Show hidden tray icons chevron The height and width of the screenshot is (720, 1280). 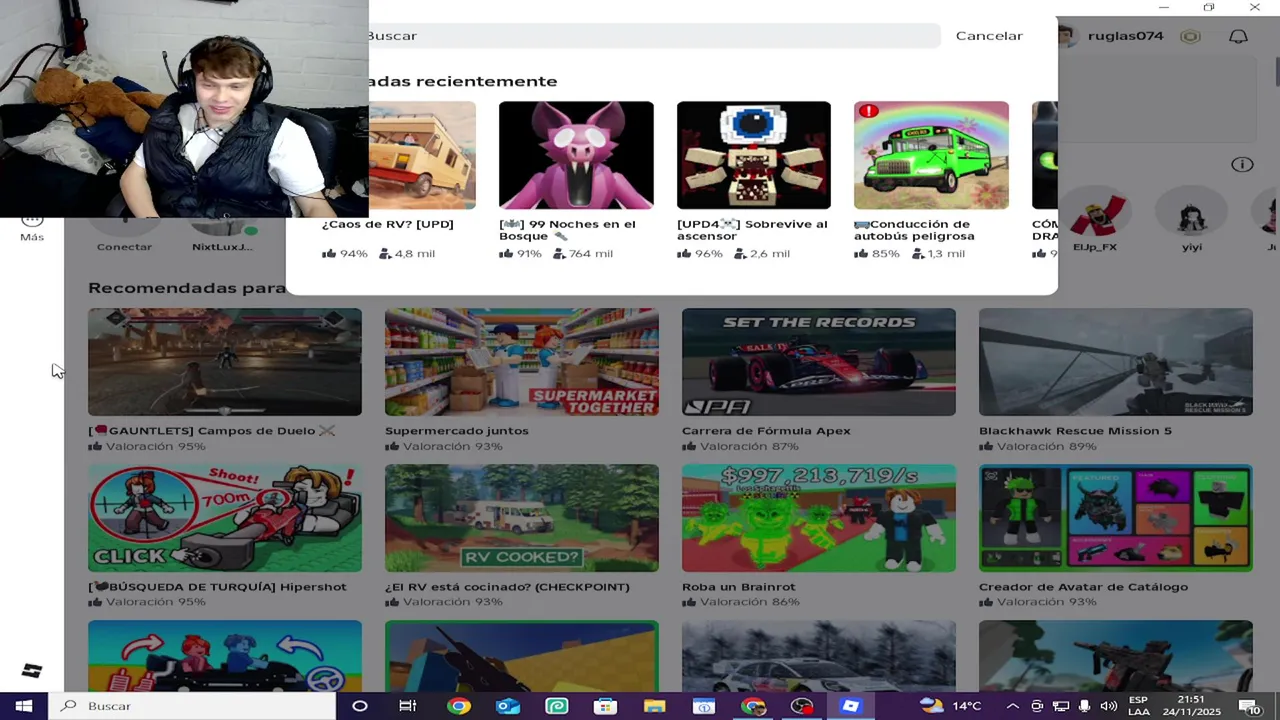point(1012,706)
